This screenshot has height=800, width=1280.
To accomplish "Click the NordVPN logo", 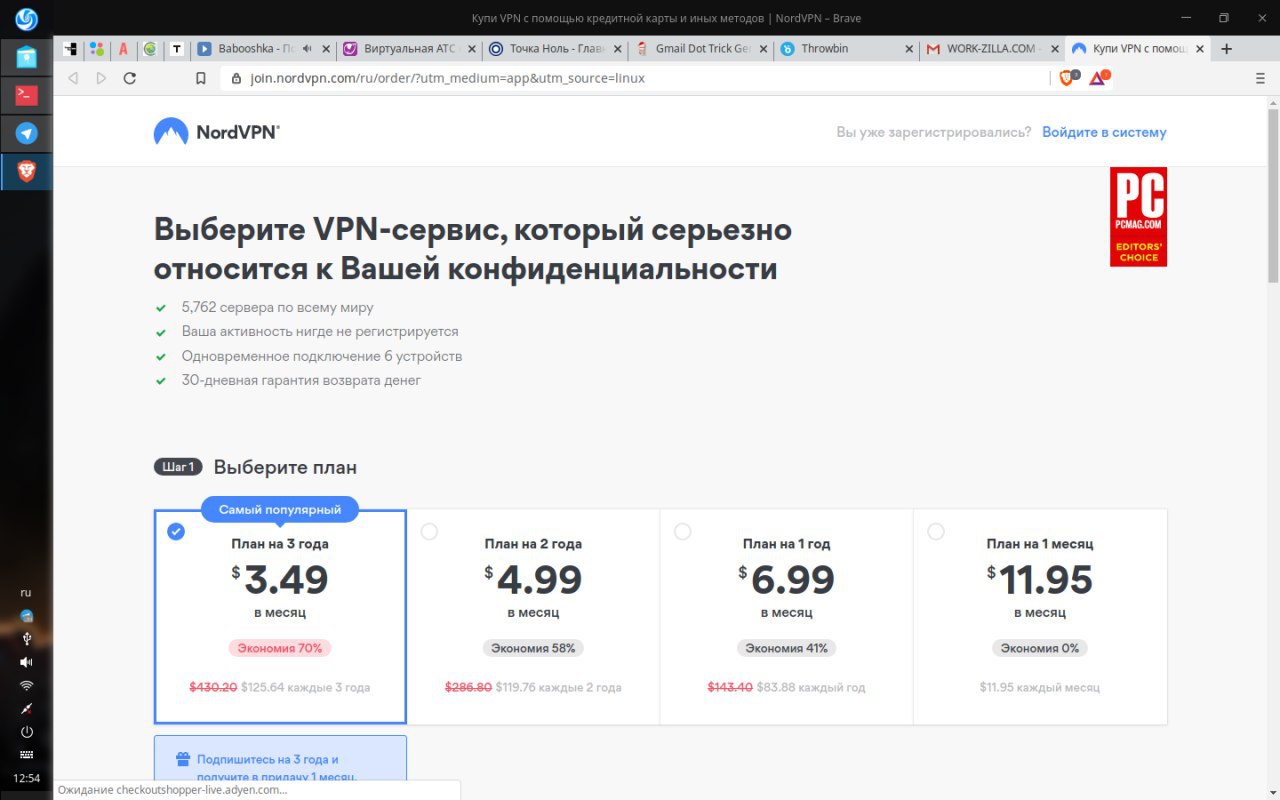I will [x=216, y=131].
